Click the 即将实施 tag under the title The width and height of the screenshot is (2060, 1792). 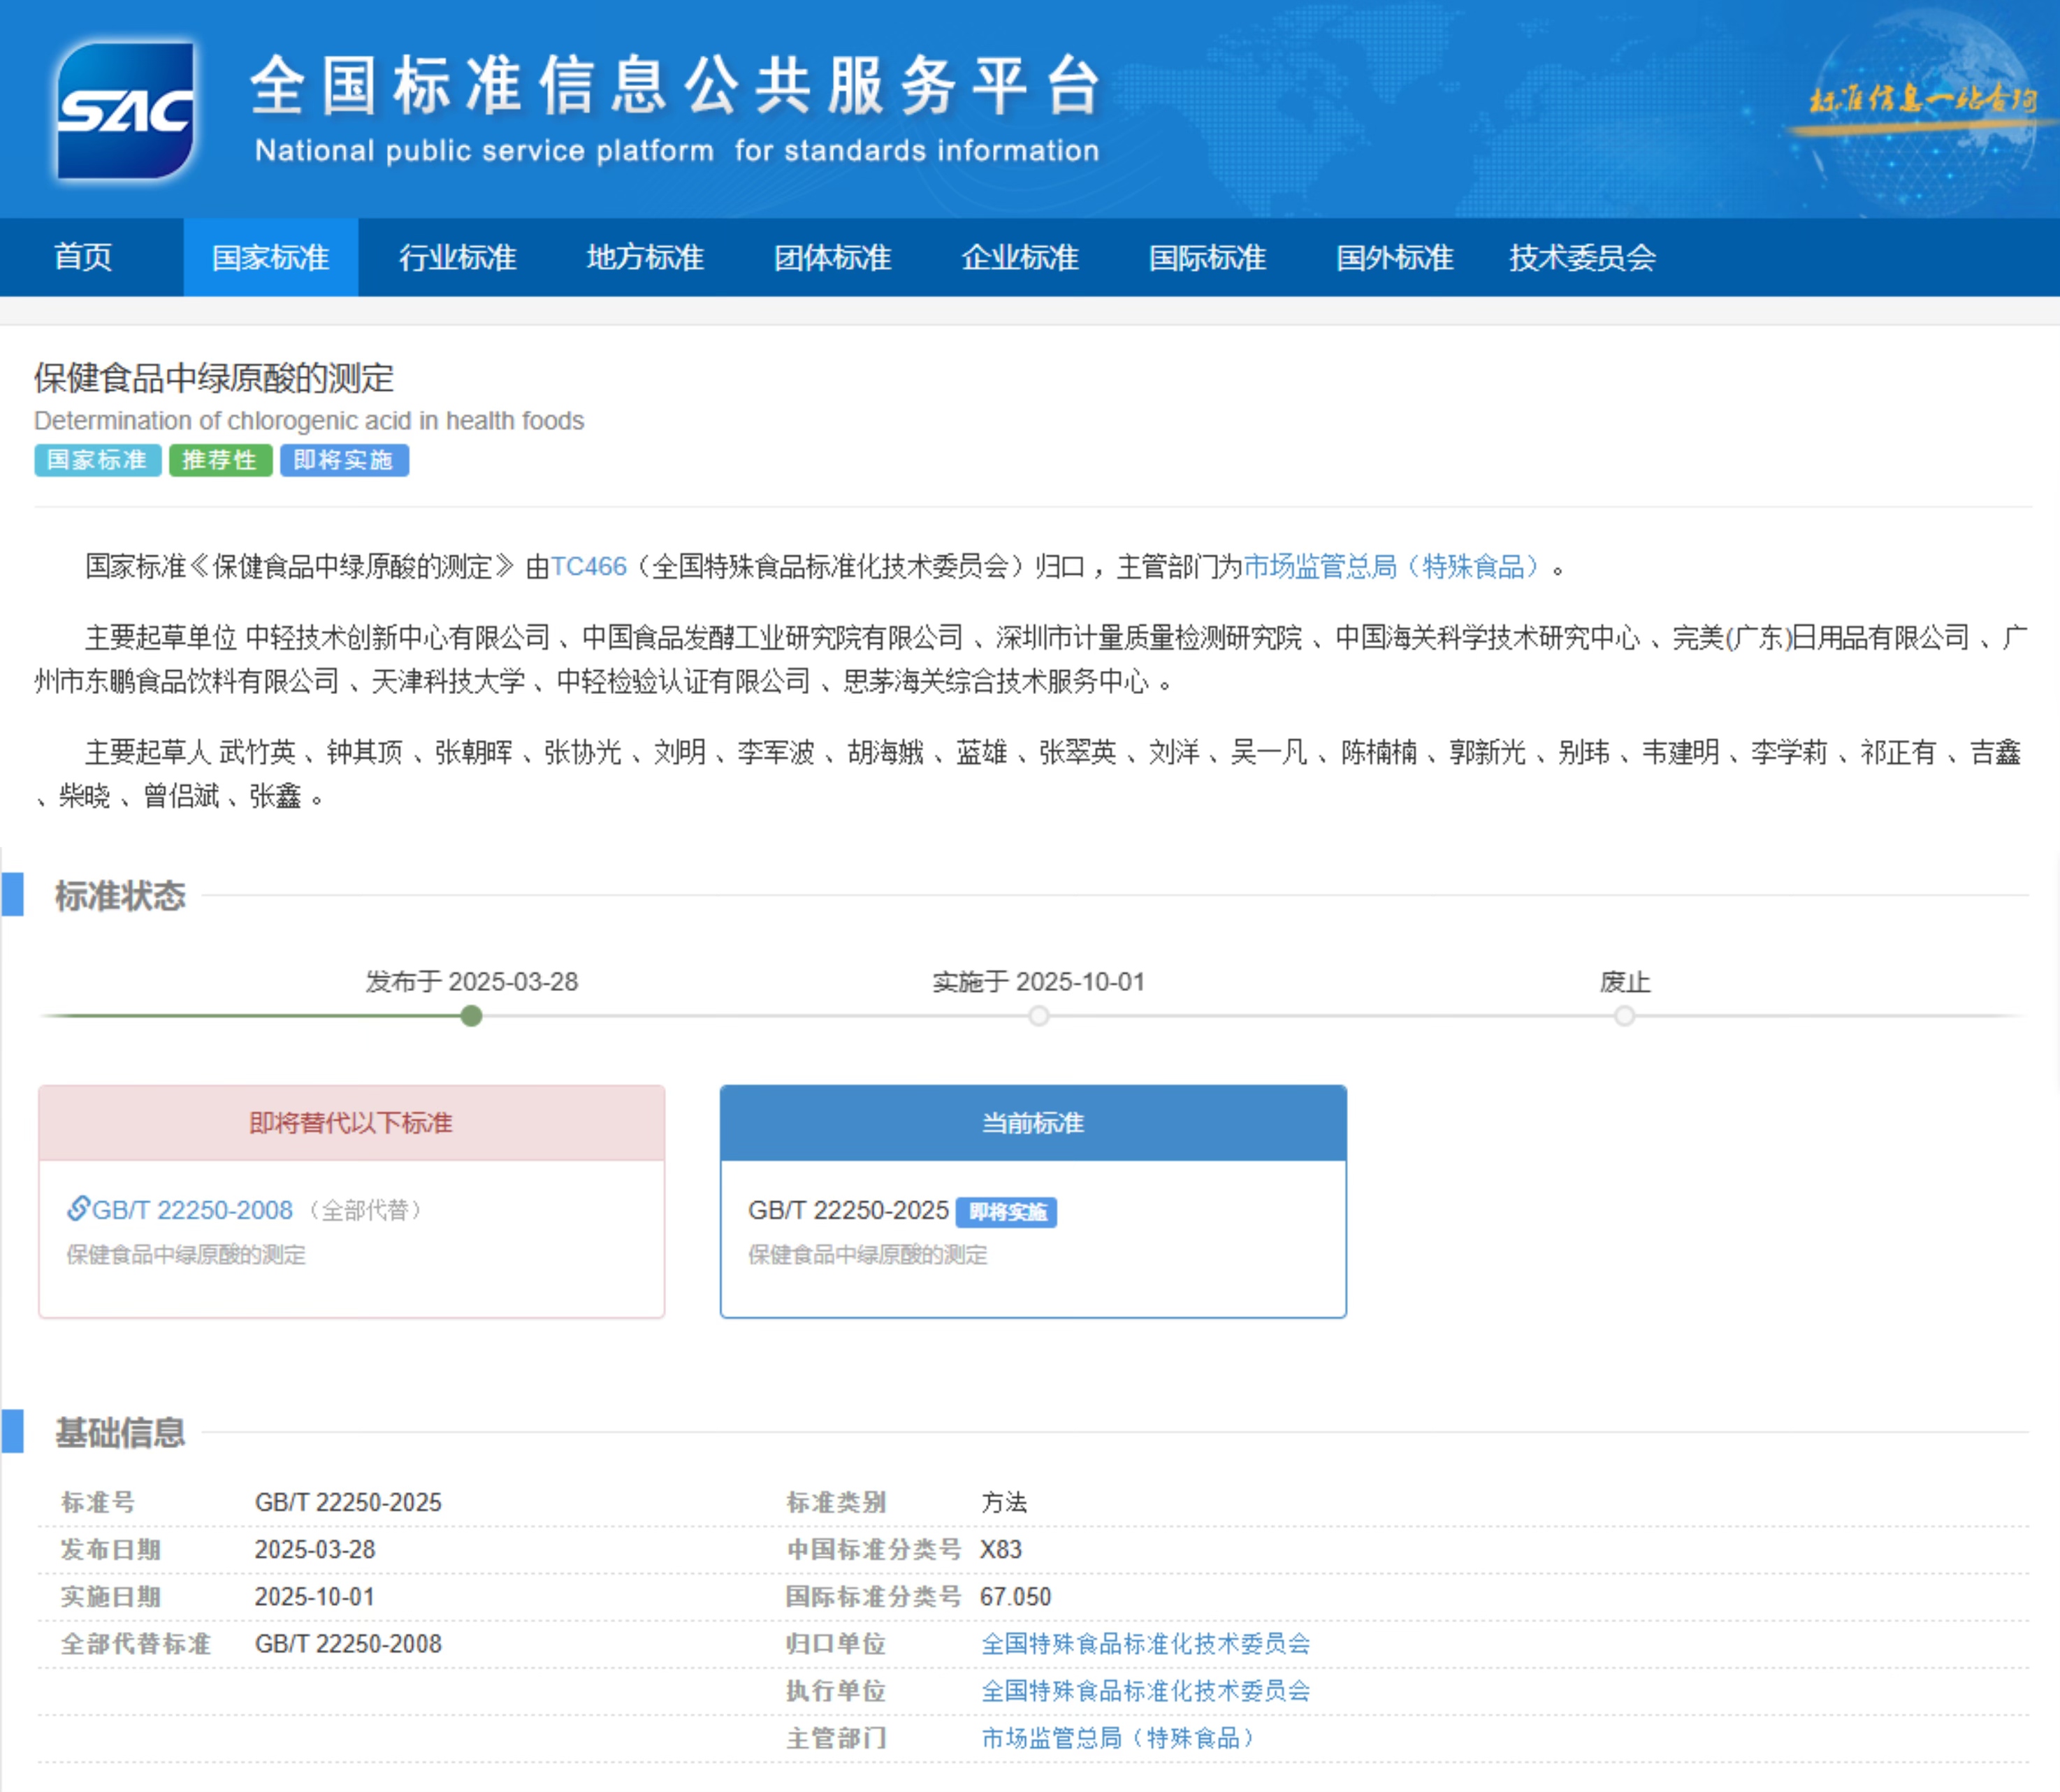pos(344,460)
